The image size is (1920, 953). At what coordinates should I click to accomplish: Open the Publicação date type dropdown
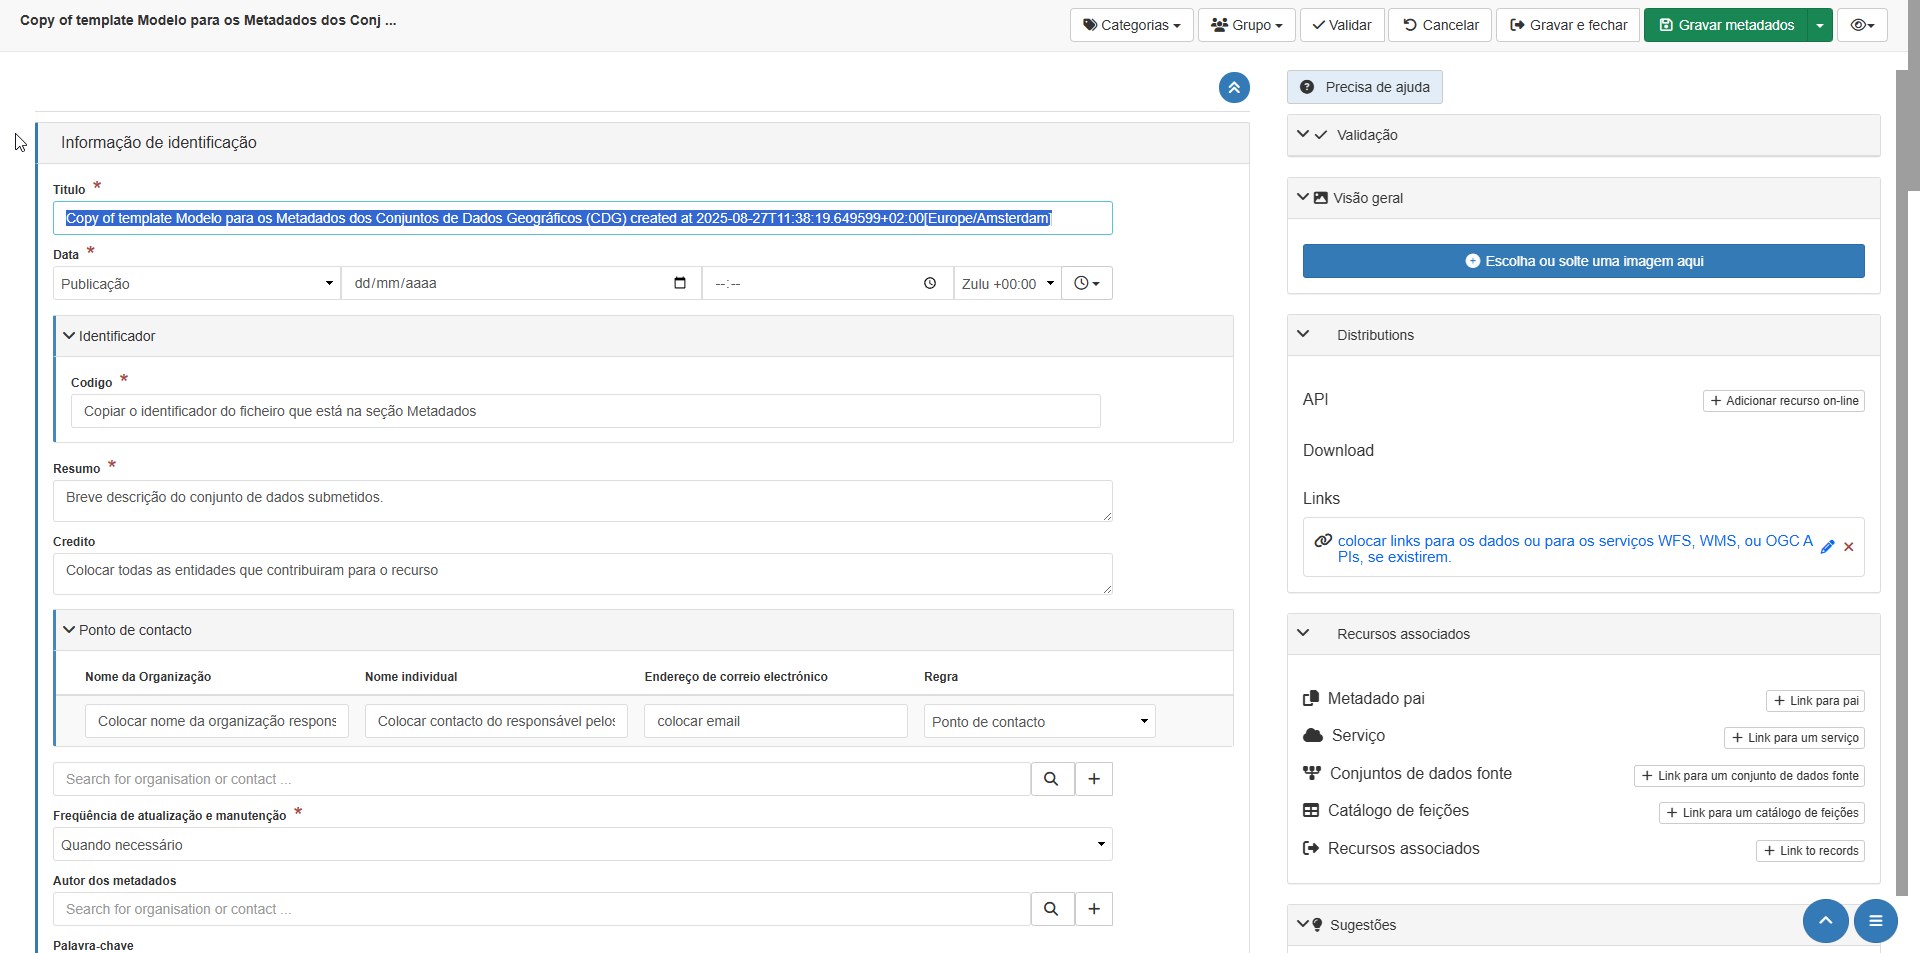point(196,284)
